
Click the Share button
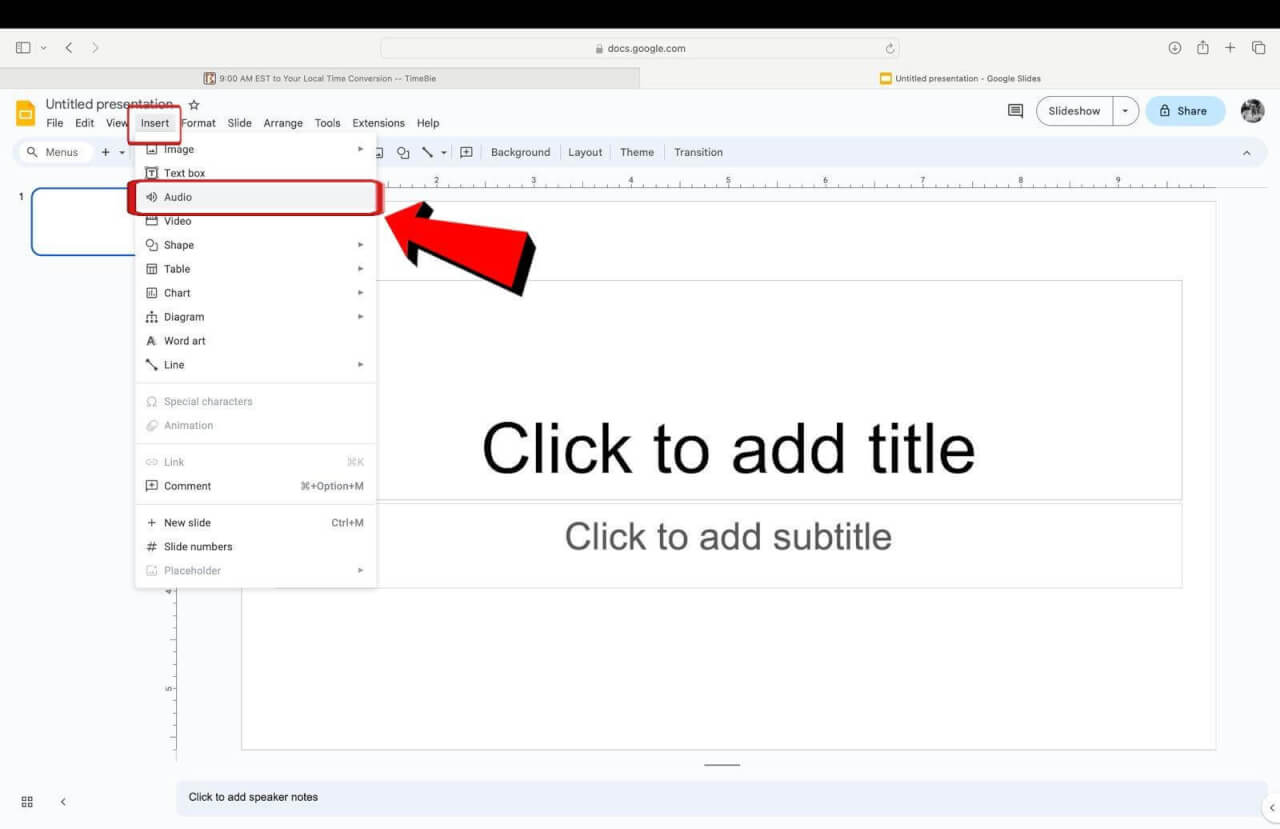[1185, 111]
